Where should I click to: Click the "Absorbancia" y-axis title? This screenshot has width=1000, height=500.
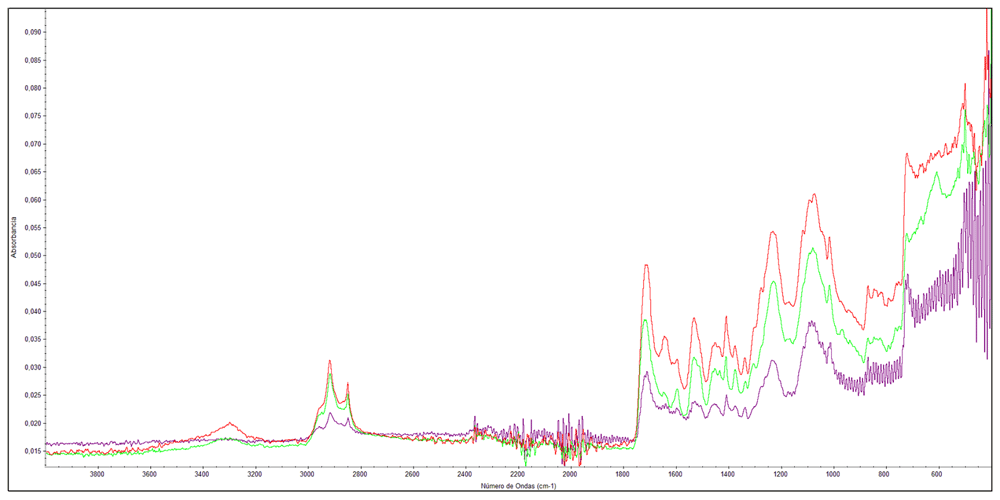[x=12, y=238]
